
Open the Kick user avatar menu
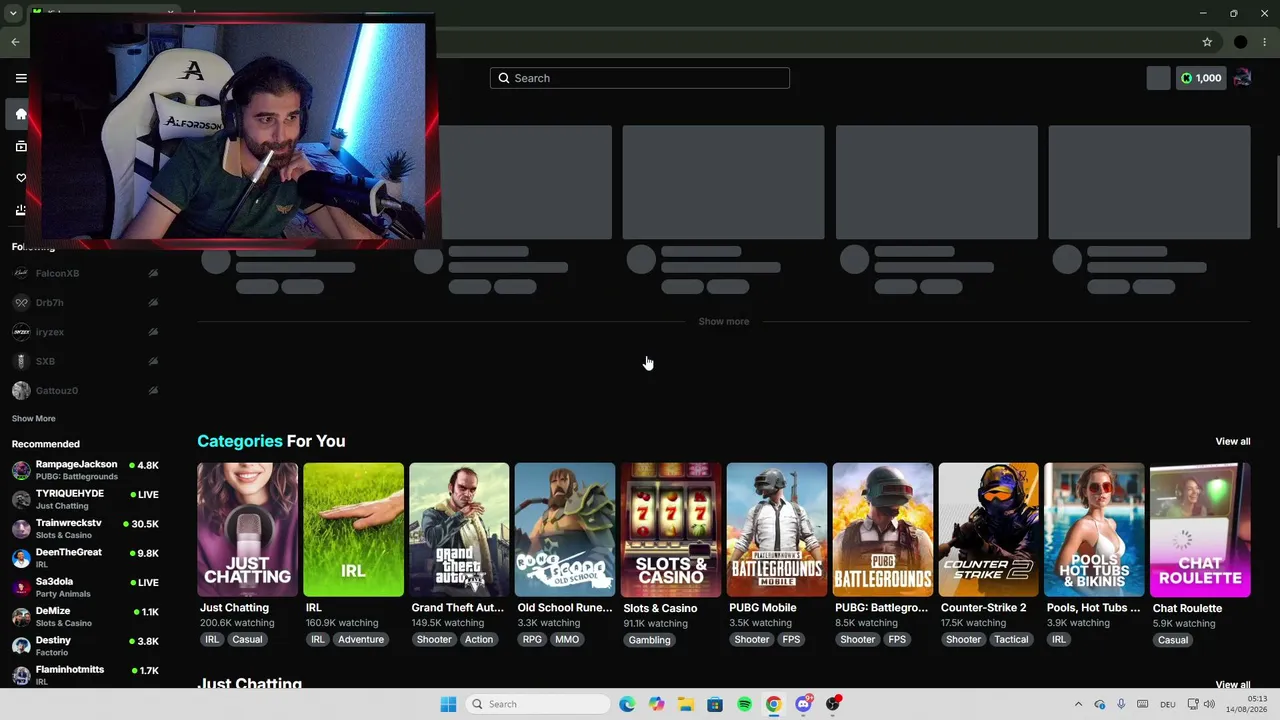click(x=1242, y=78)
